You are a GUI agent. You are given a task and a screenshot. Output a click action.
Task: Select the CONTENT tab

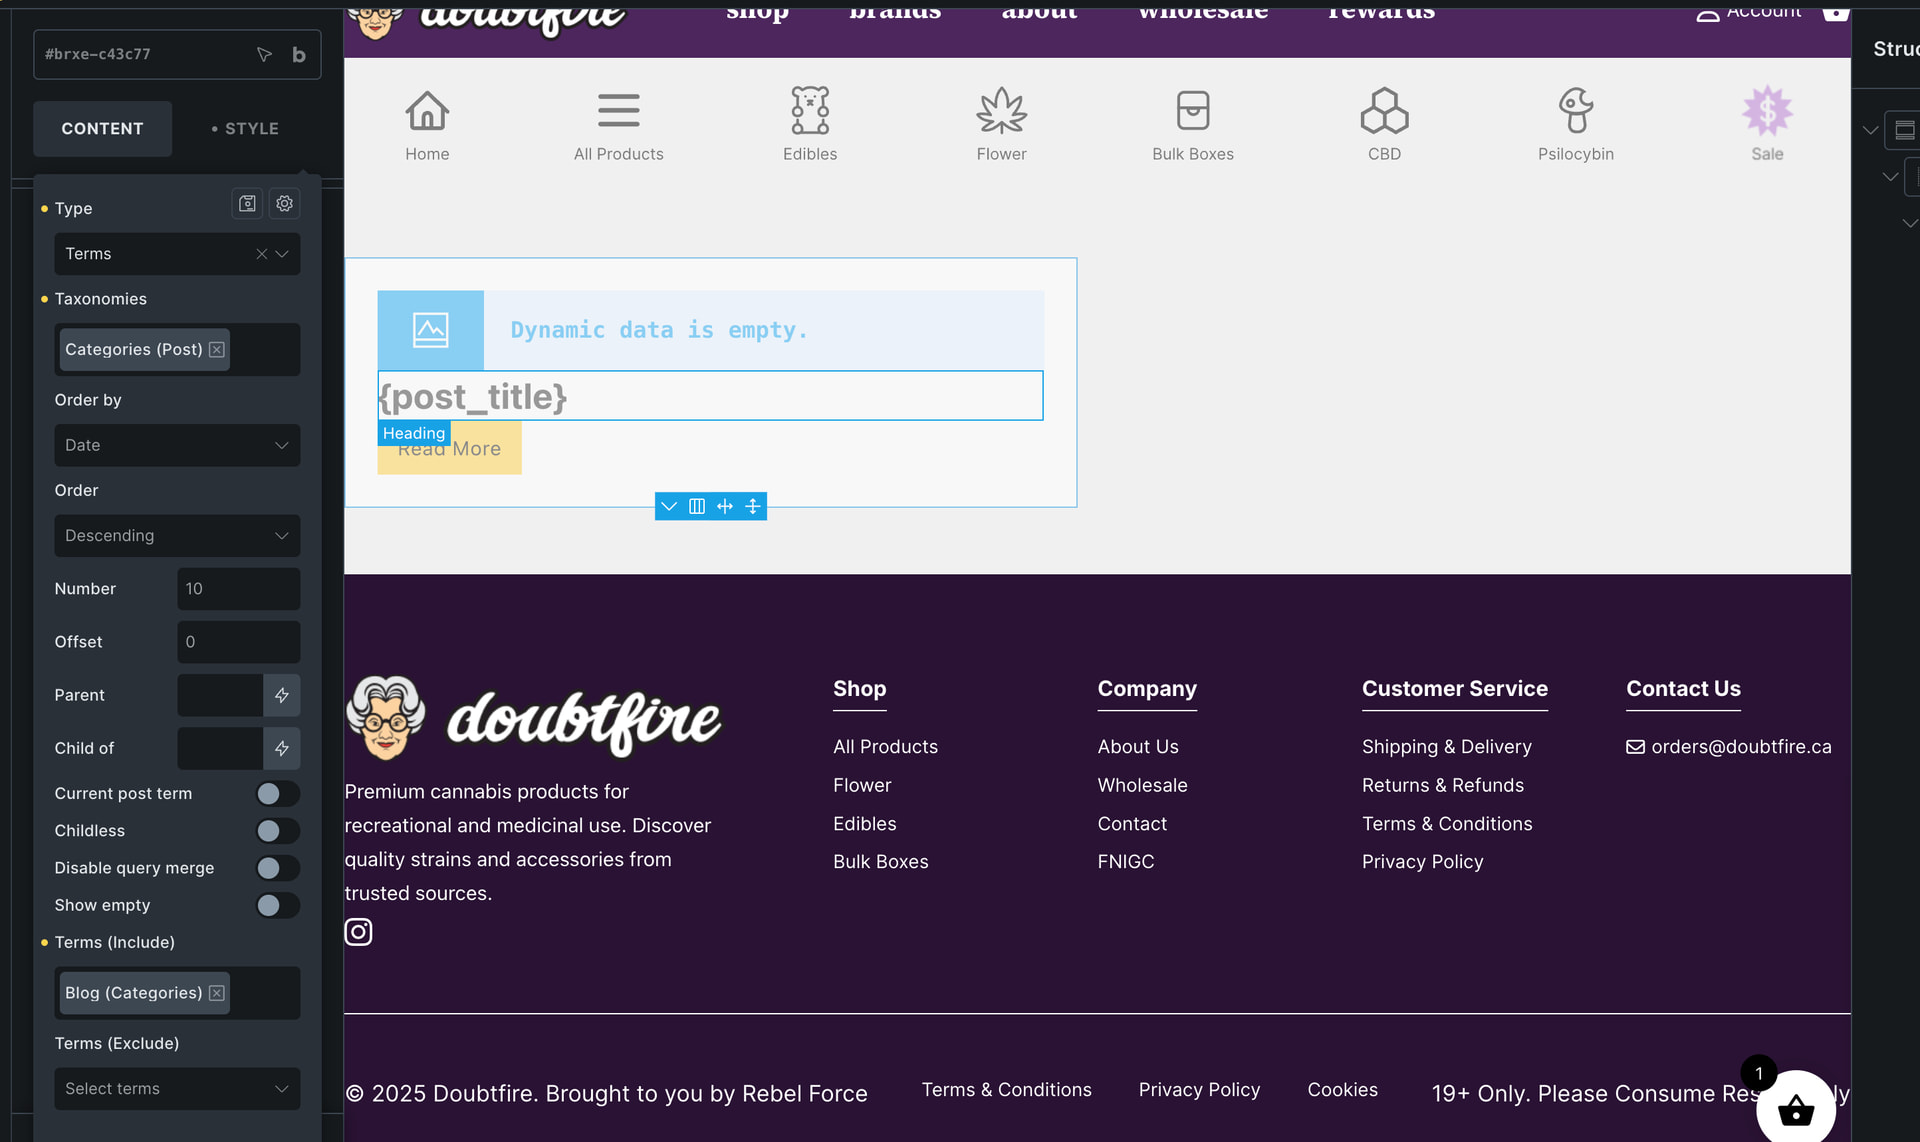point(102,129)
